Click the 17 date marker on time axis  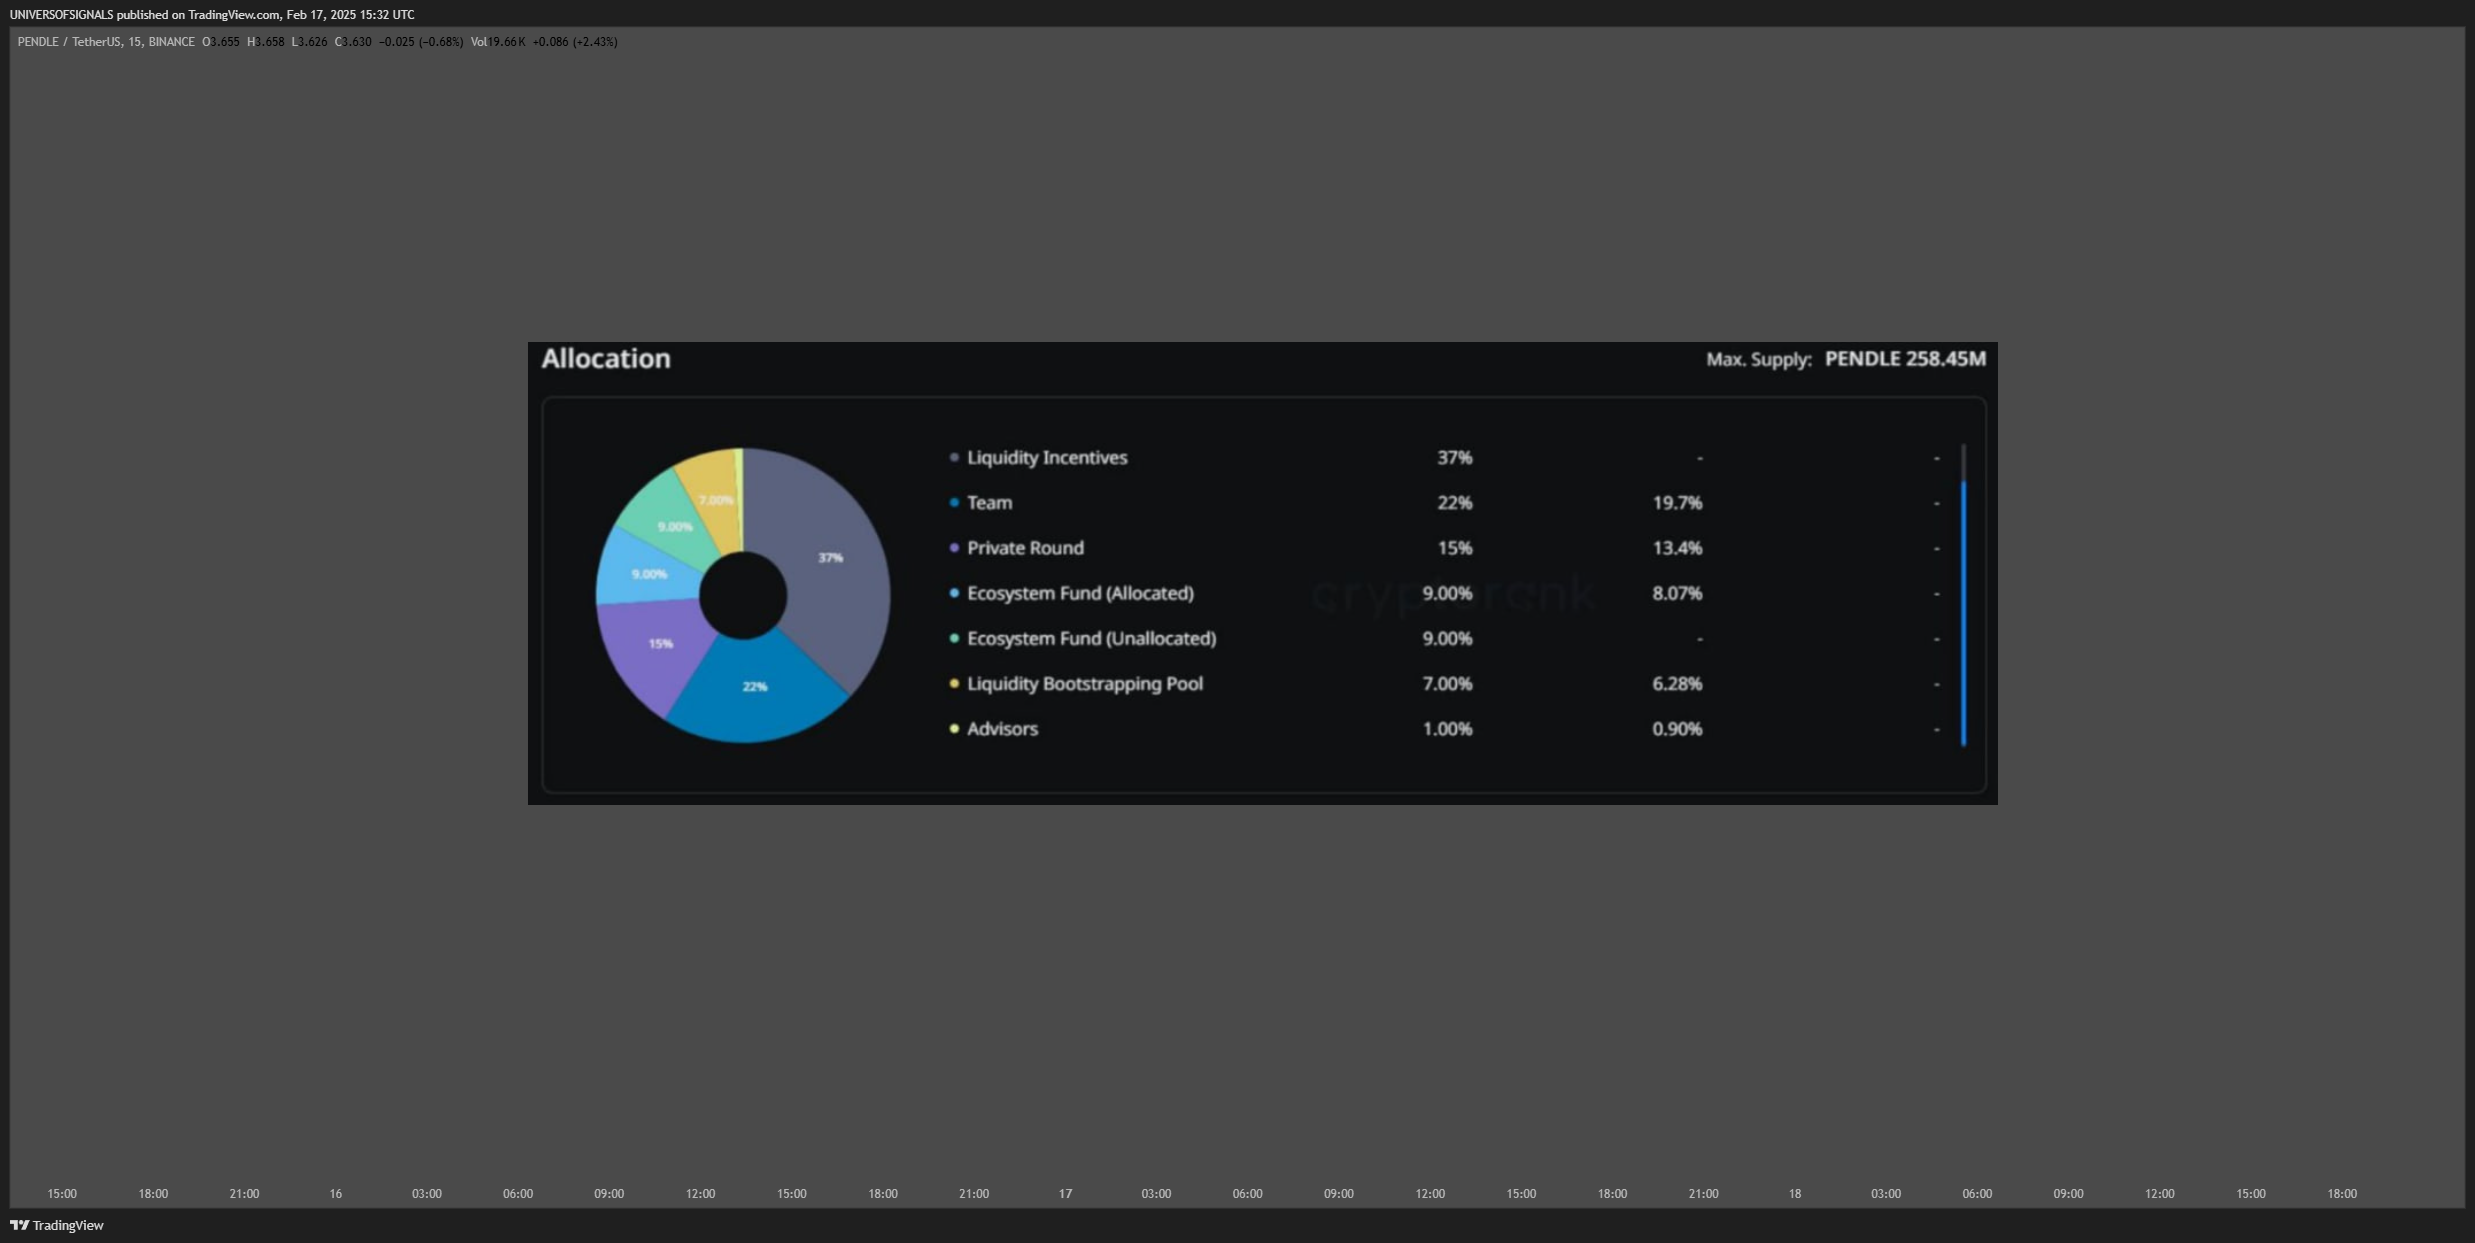tap(1065, 1193)
